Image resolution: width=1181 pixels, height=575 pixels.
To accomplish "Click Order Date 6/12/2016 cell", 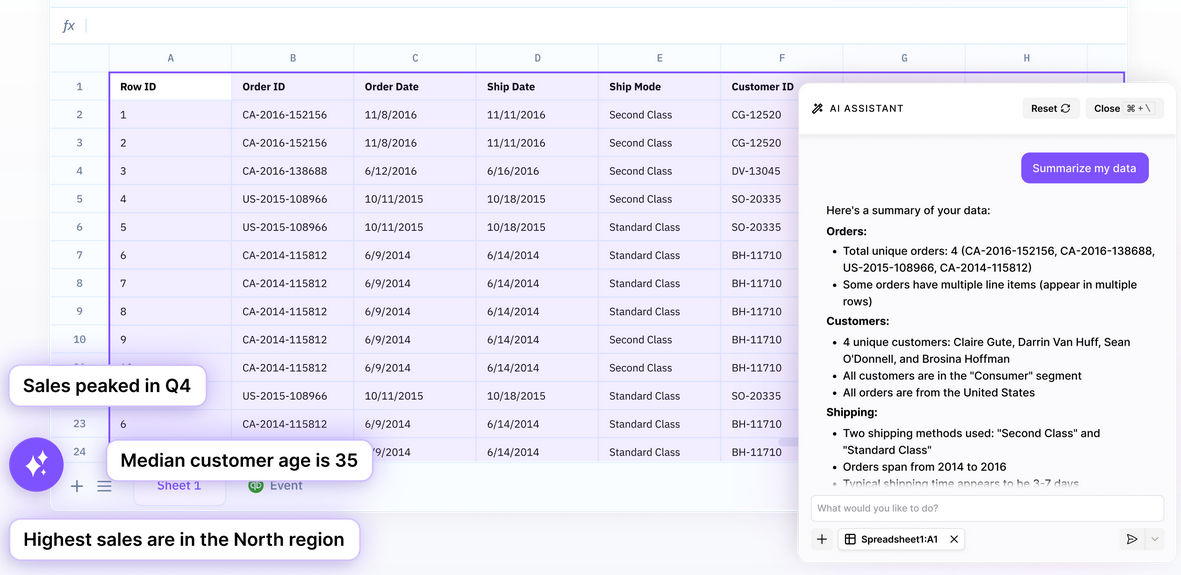I will click(415, 171).
